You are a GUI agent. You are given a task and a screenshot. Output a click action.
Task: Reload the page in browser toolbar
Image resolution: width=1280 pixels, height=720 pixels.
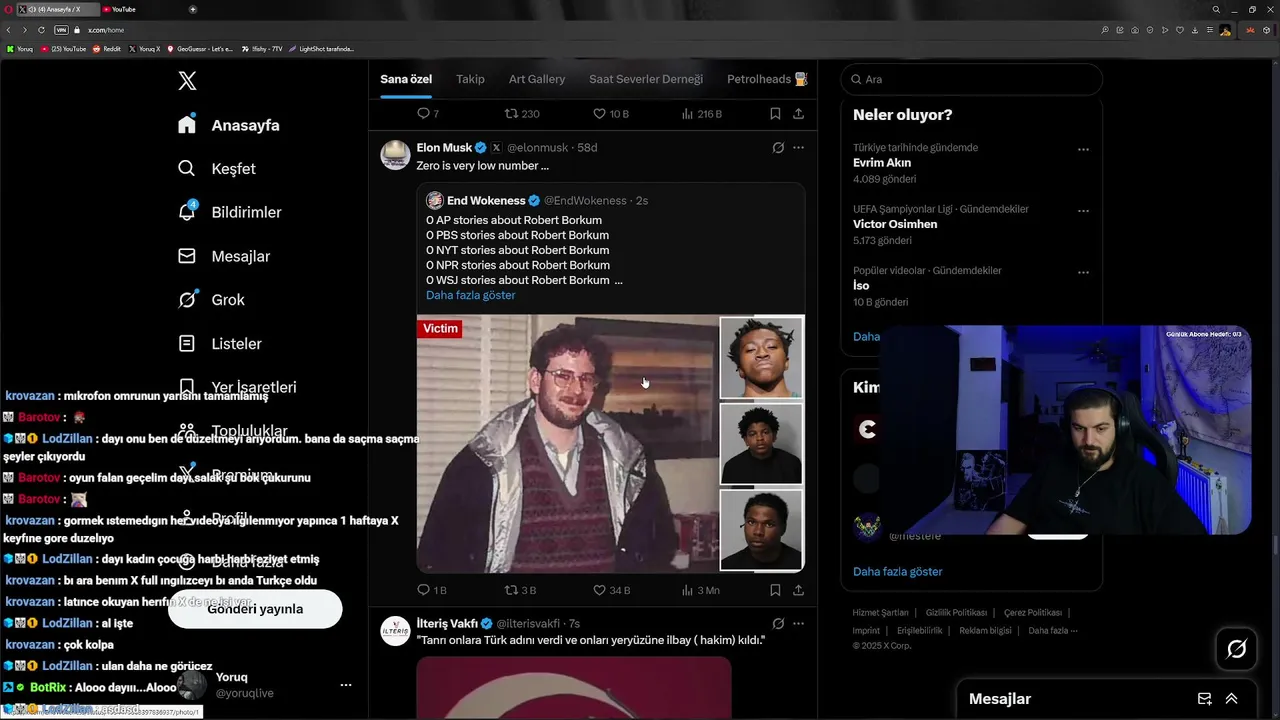(x=42, y=30)
